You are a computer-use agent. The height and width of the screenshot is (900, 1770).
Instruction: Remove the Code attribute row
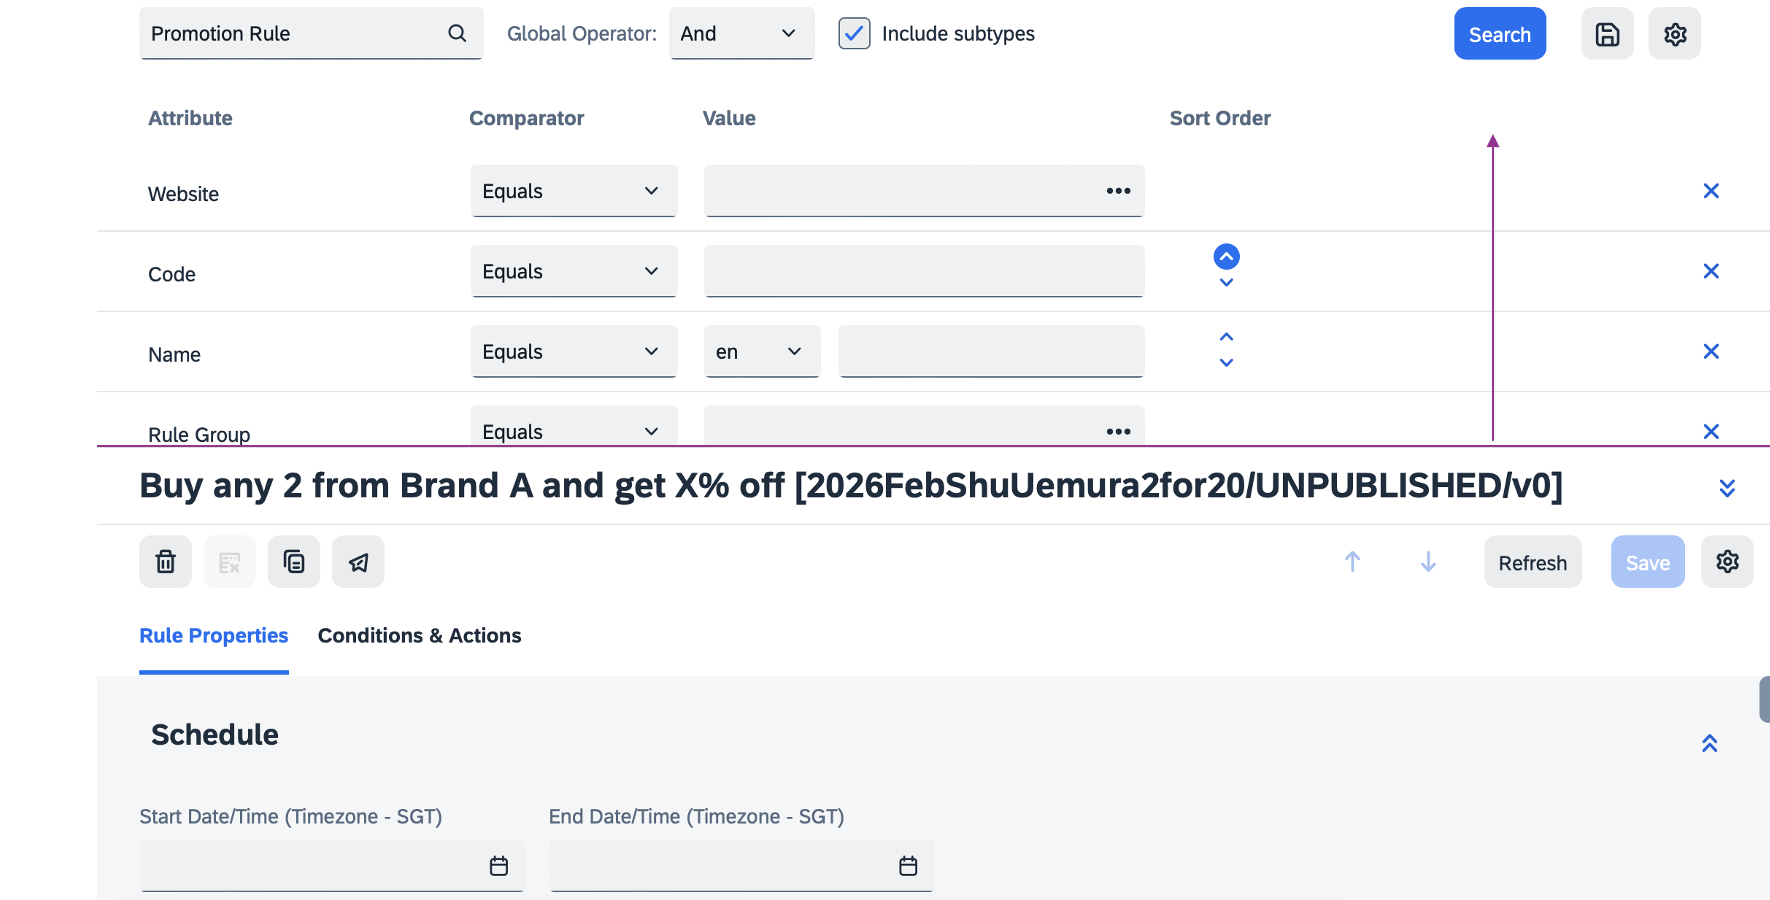1711,271
